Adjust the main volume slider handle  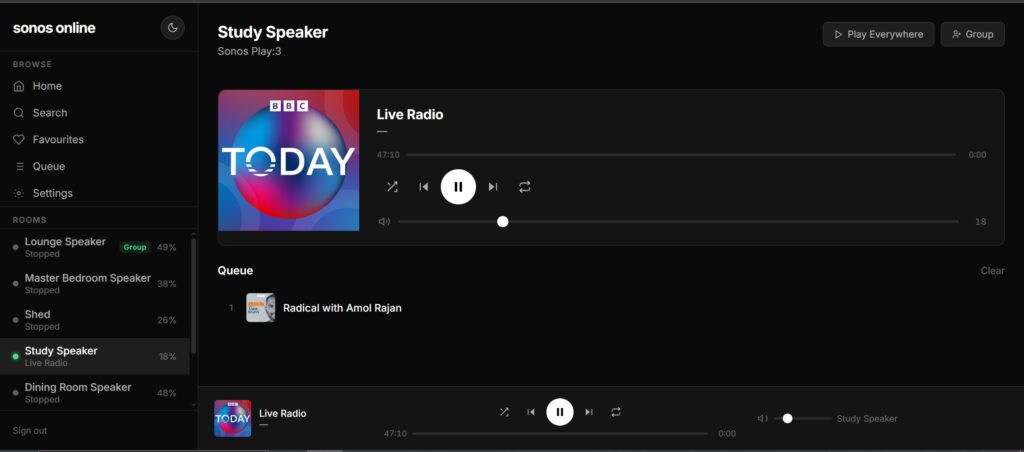[x=502, y=221]
